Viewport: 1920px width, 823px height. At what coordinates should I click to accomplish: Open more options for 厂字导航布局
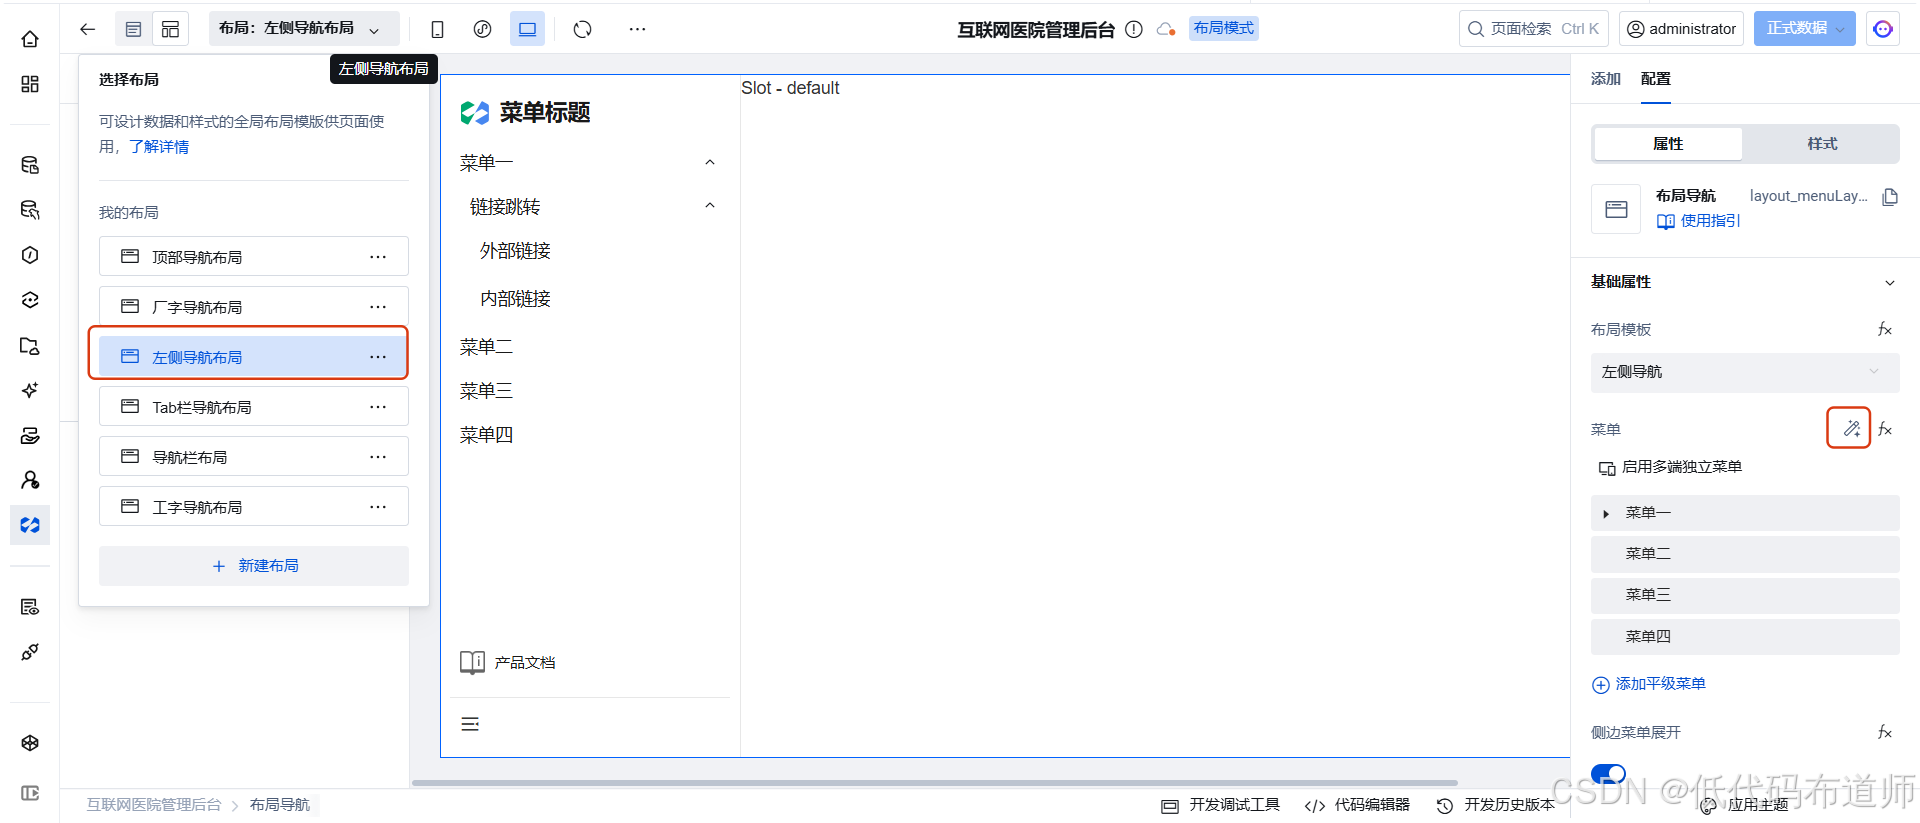(x=378, y=307)
